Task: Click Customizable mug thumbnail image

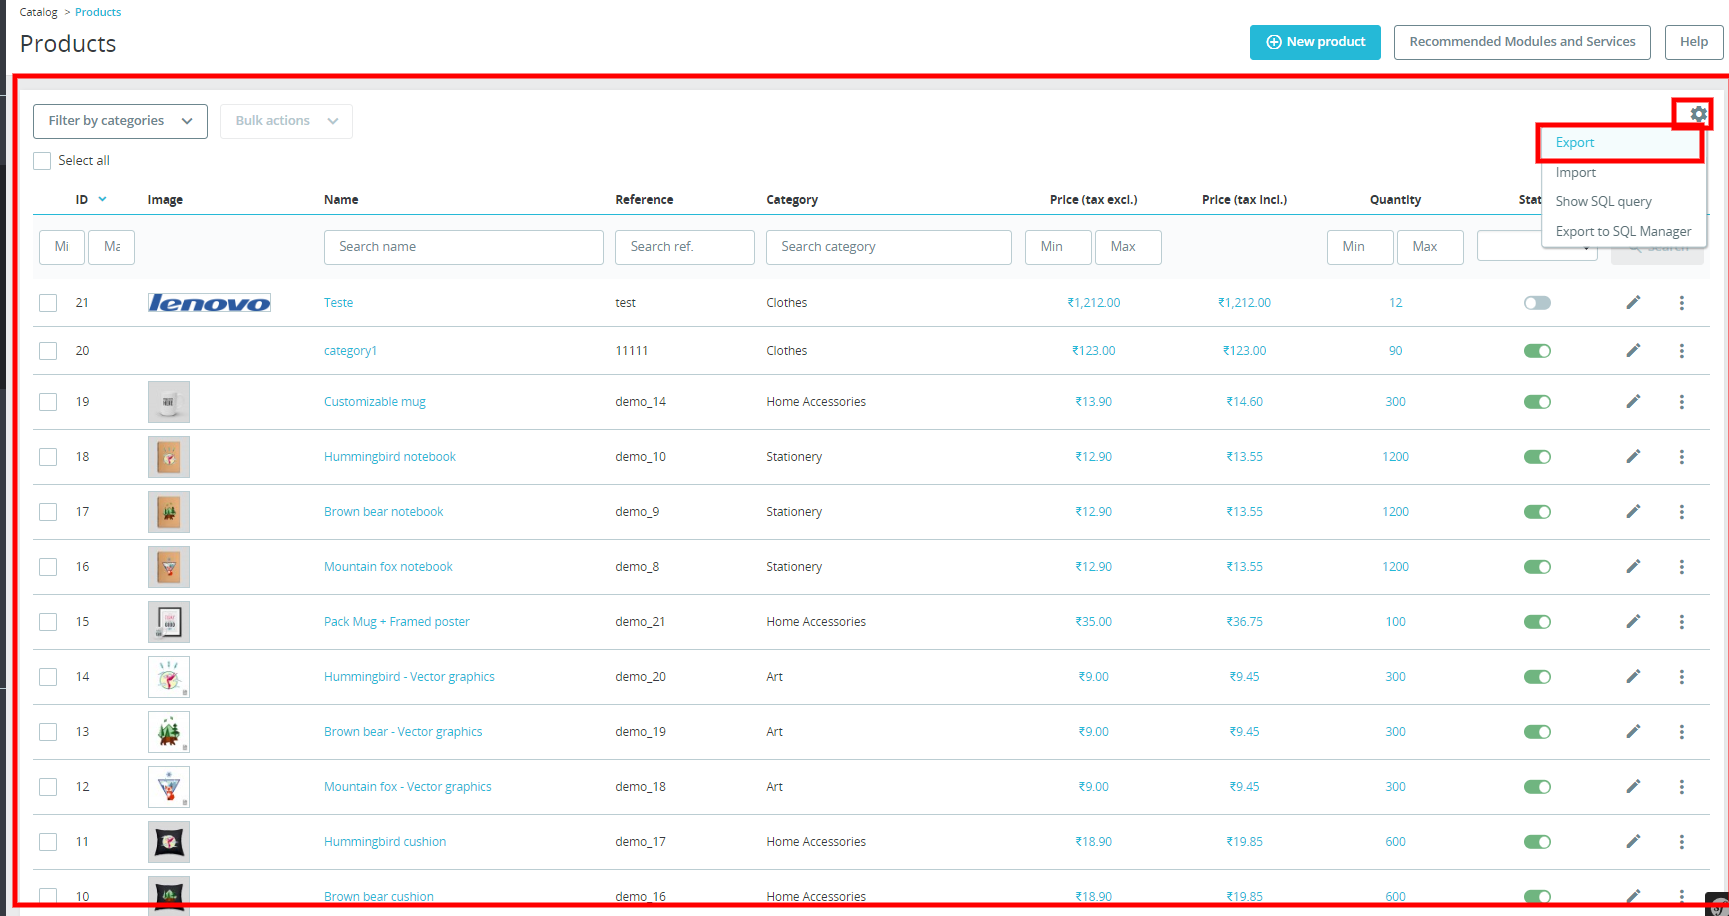Action: [169, 402]
